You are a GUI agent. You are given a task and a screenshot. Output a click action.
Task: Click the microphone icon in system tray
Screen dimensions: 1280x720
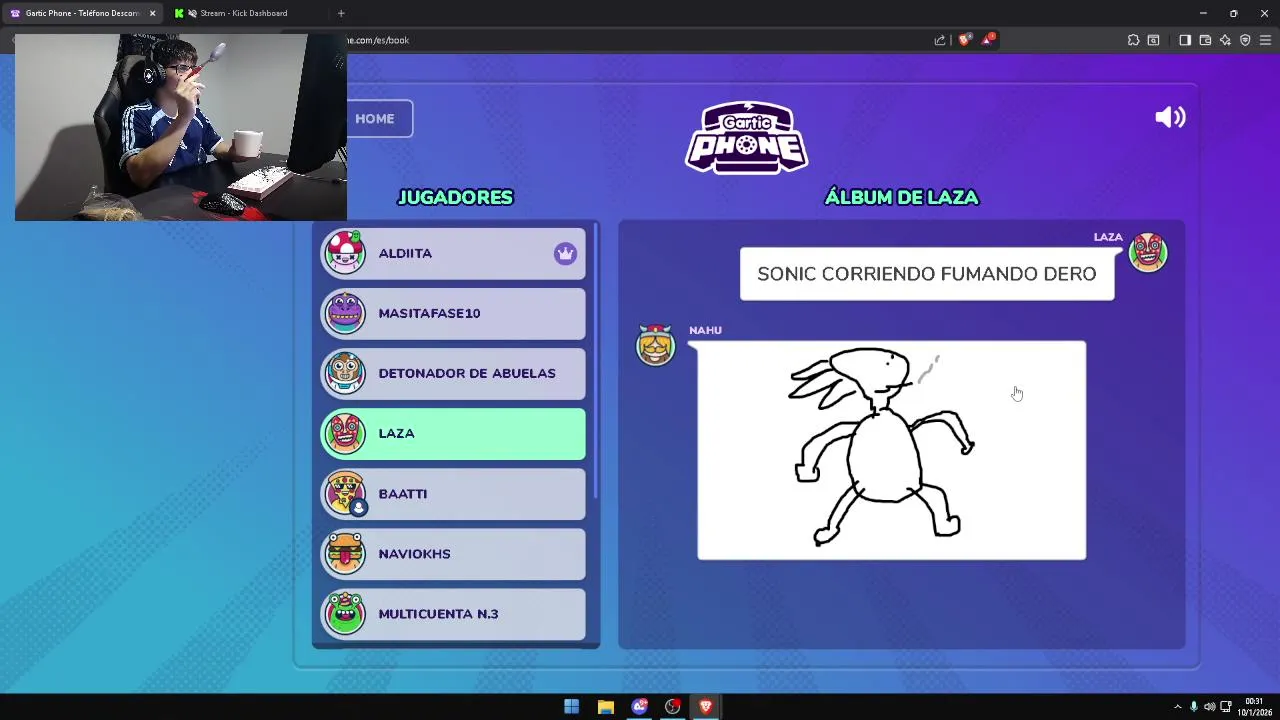pos(1193,707)
